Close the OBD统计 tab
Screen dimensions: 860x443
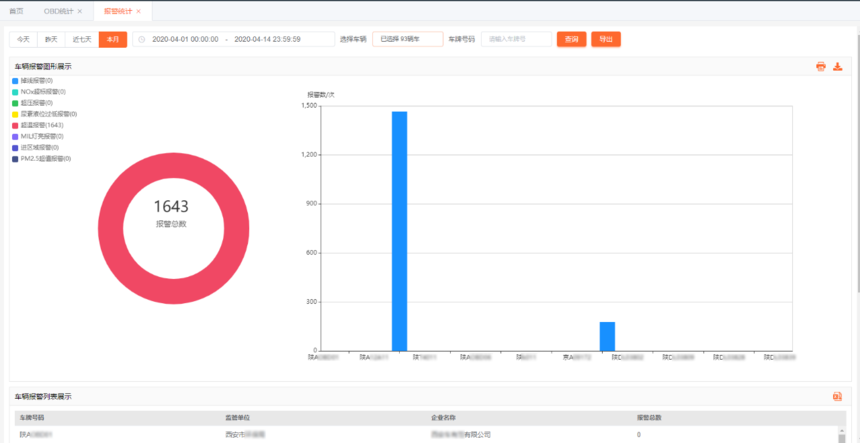click(80, 11)
